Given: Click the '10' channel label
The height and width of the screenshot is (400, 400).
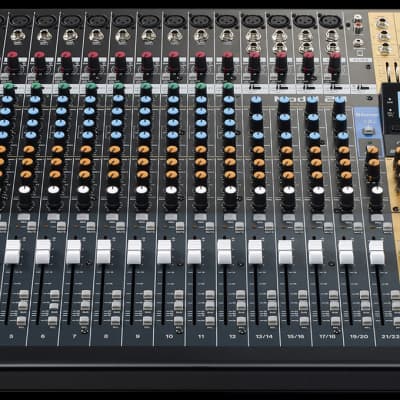Looking at the screenshot, I should click(x=169, y=337).
